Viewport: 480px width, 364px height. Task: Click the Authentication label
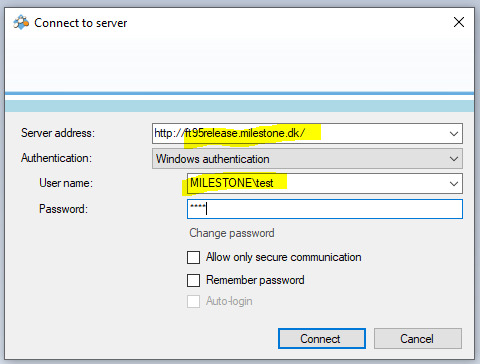click(x=56, y=158)
